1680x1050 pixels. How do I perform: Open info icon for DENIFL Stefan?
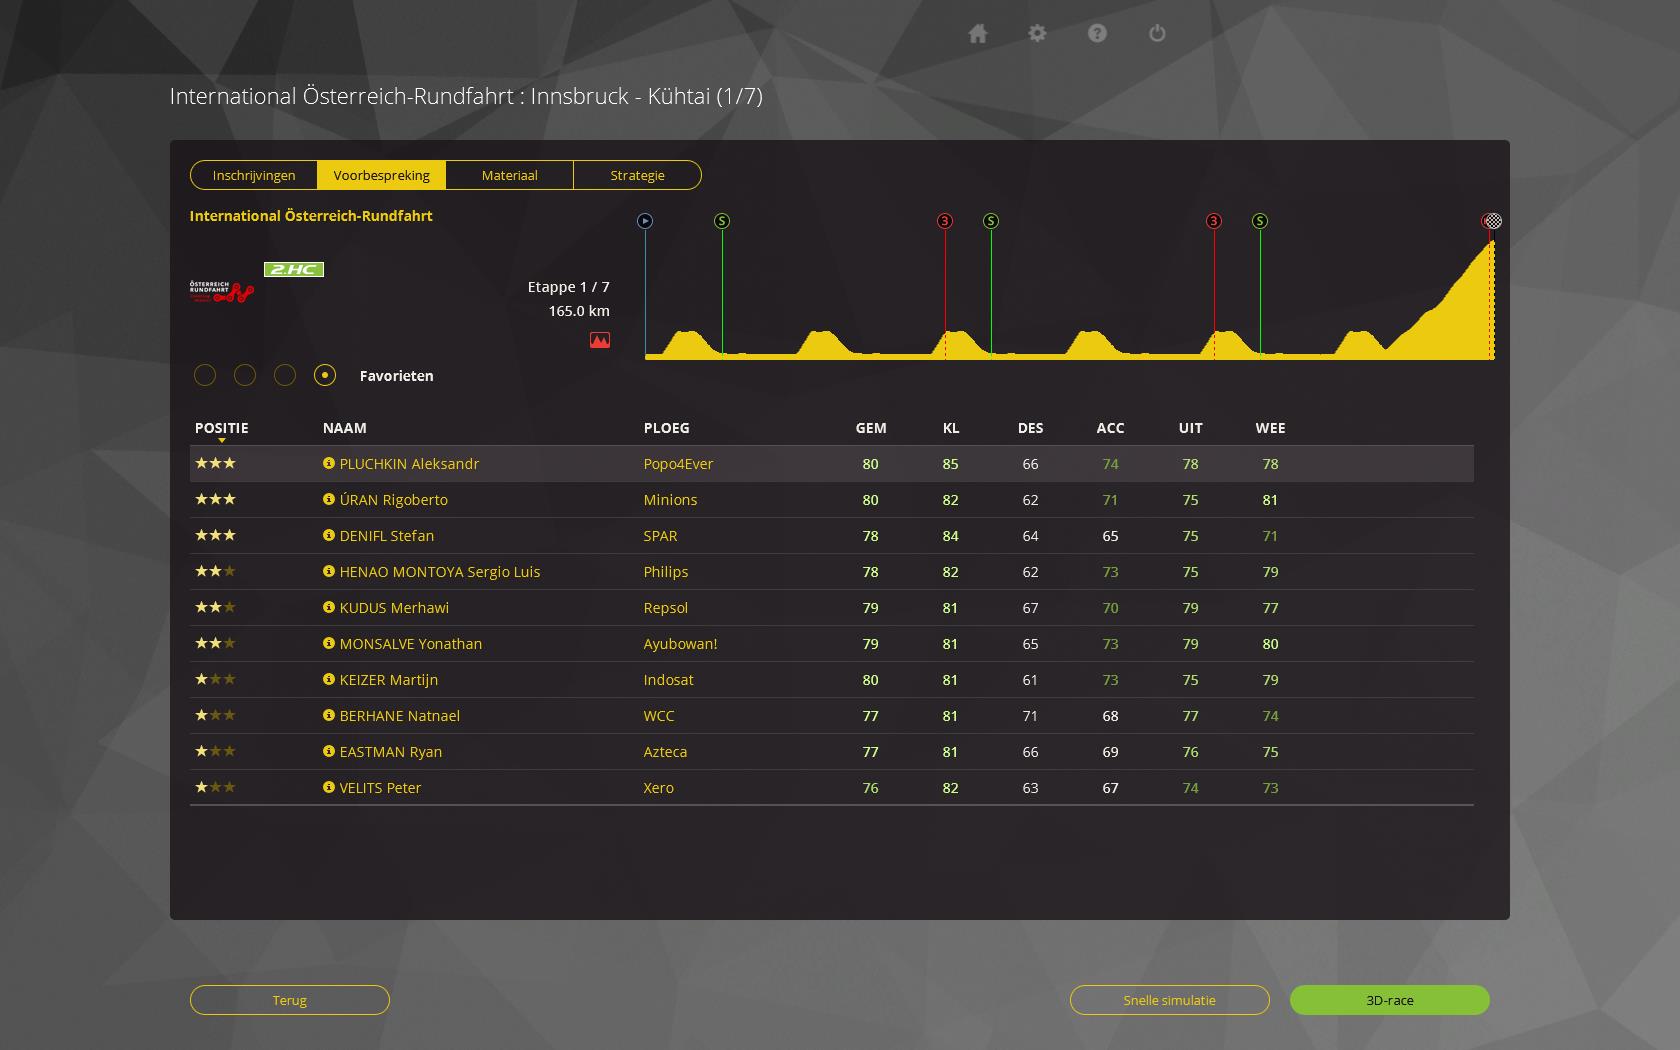pos(328,535)
